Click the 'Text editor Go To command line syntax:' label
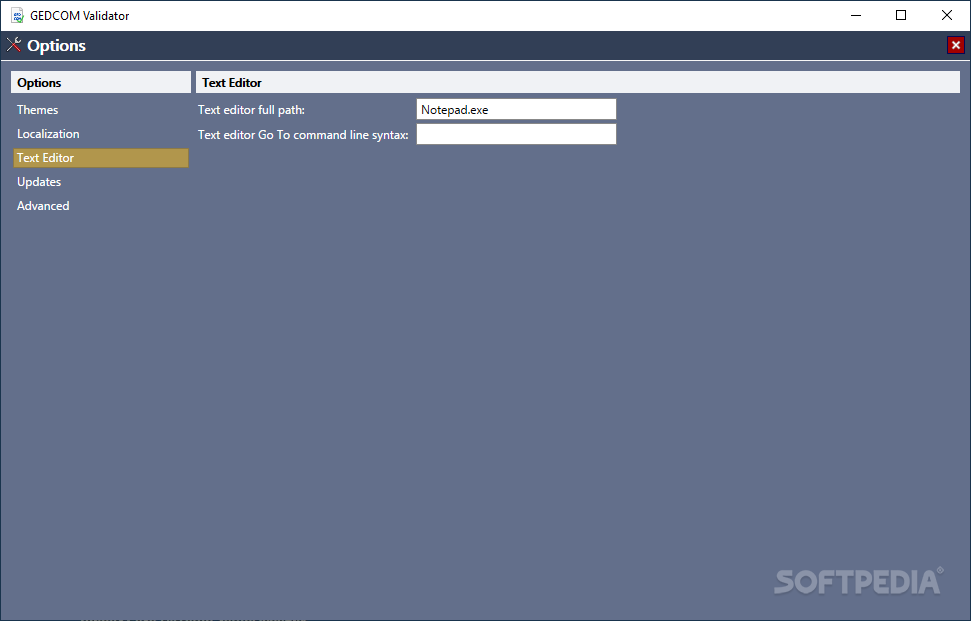This screenshot has width=971, height=621. point(303,134)
